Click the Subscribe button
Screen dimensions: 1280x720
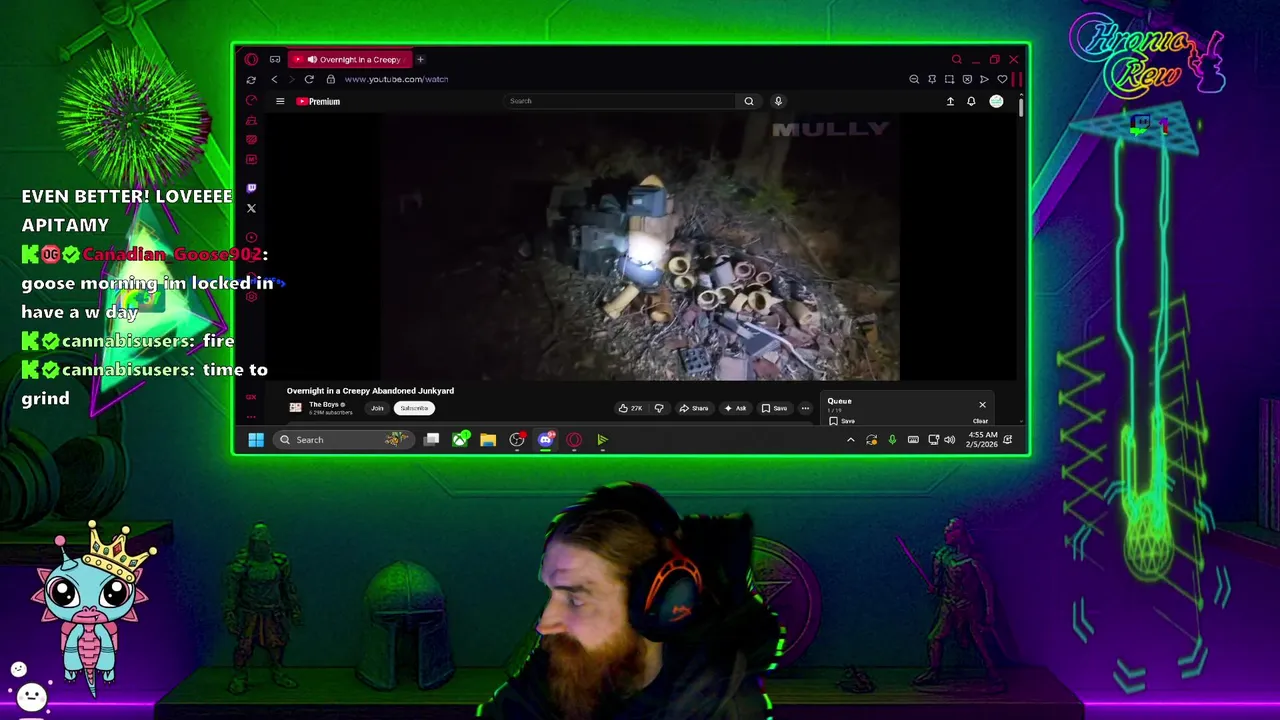(x=414, y=408)
